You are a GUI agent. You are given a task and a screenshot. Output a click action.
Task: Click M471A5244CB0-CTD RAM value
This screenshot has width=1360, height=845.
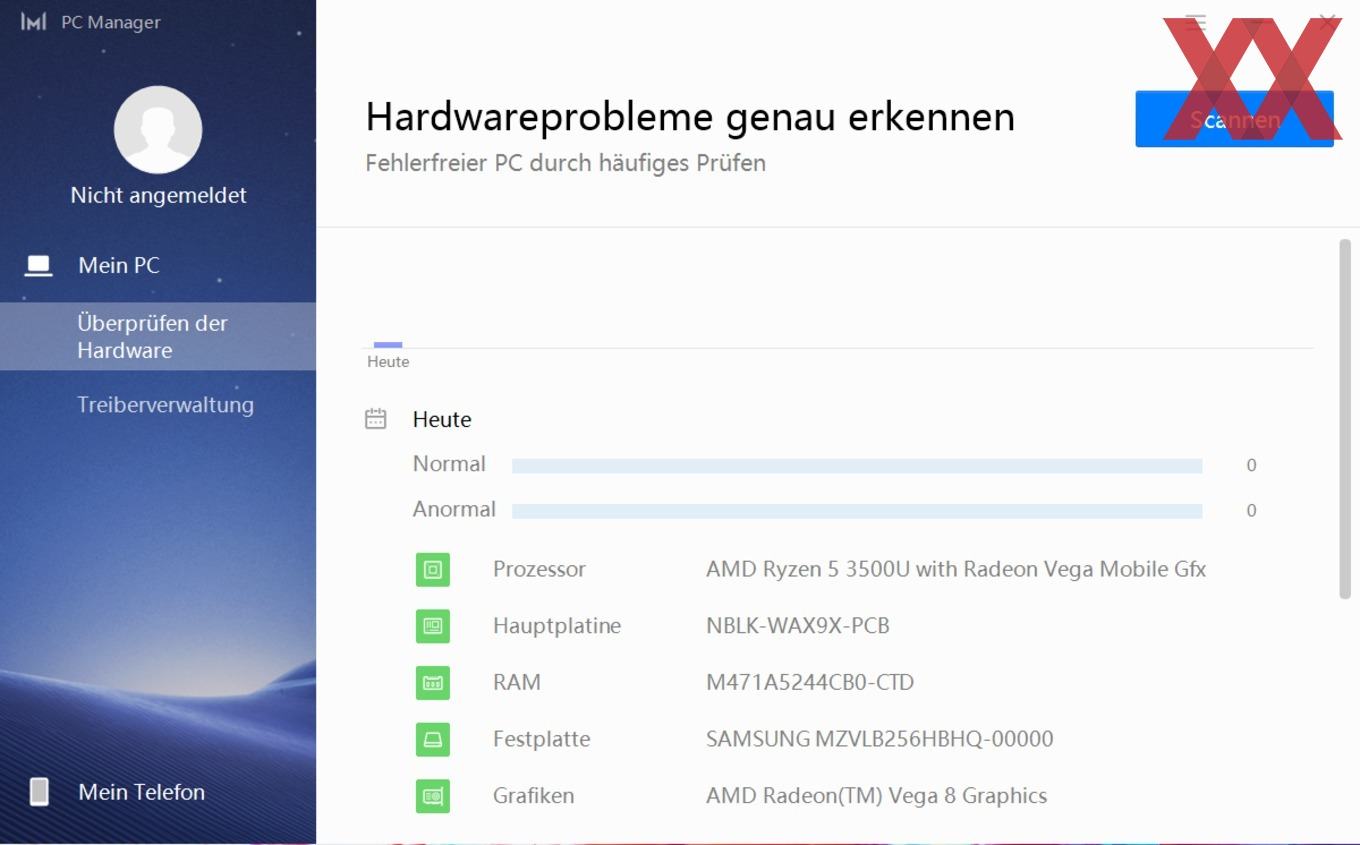click(810, 682)
